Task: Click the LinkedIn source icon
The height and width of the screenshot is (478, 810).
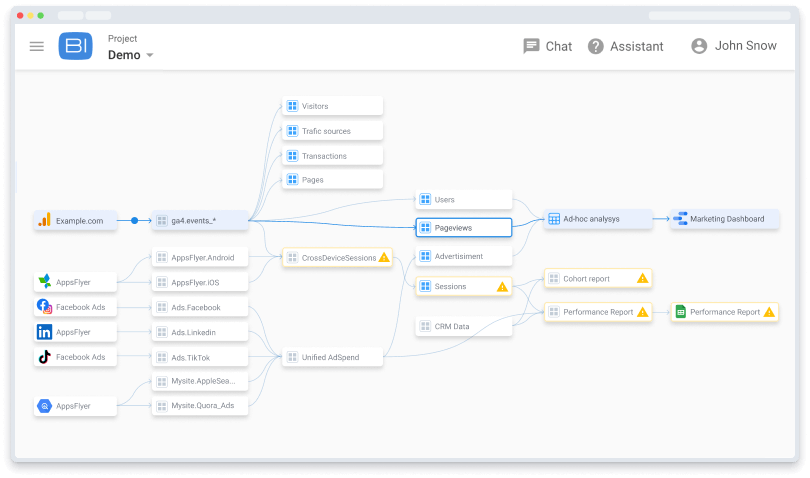Action: (x=44, y=332)
